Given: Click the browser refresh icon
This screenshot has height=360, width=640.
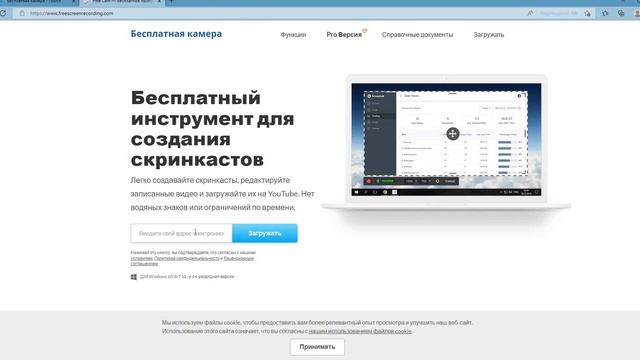Looking at the screenshot, I should click(3, 13).
